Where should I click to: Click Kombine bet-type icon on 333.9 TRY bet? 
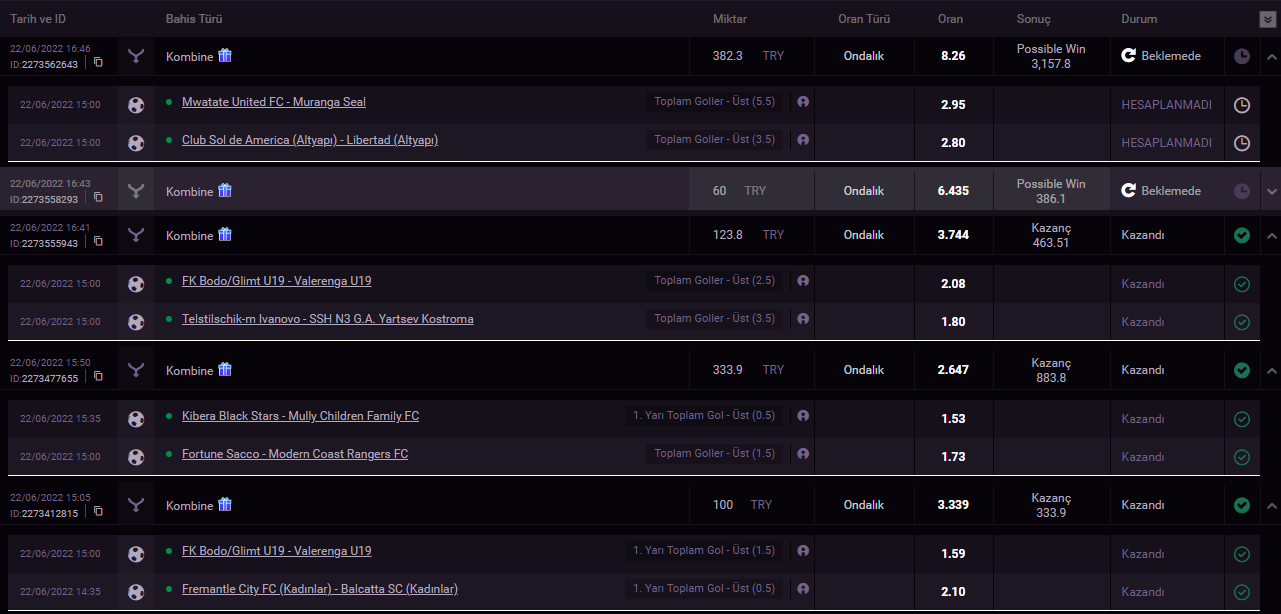pos(136,370)
